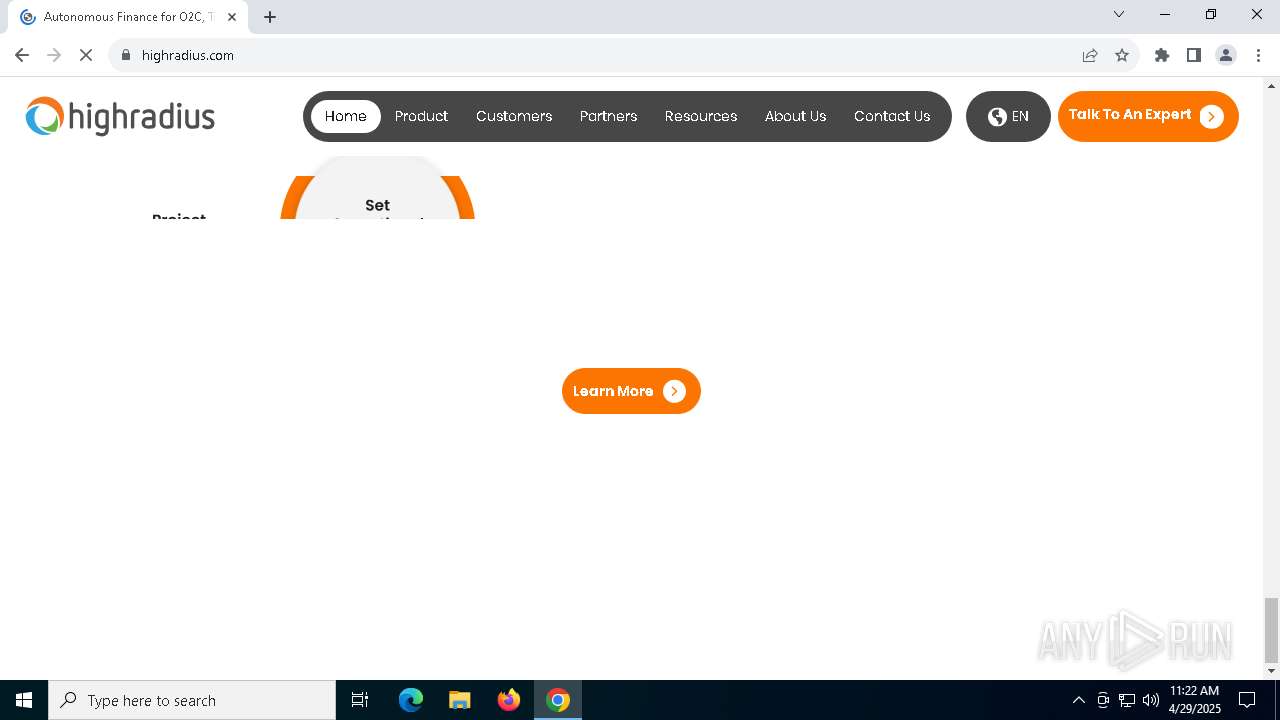Open Chrome three-dot menu
This screenshot has width=1280, height=720.
(x=1258, y=55)
